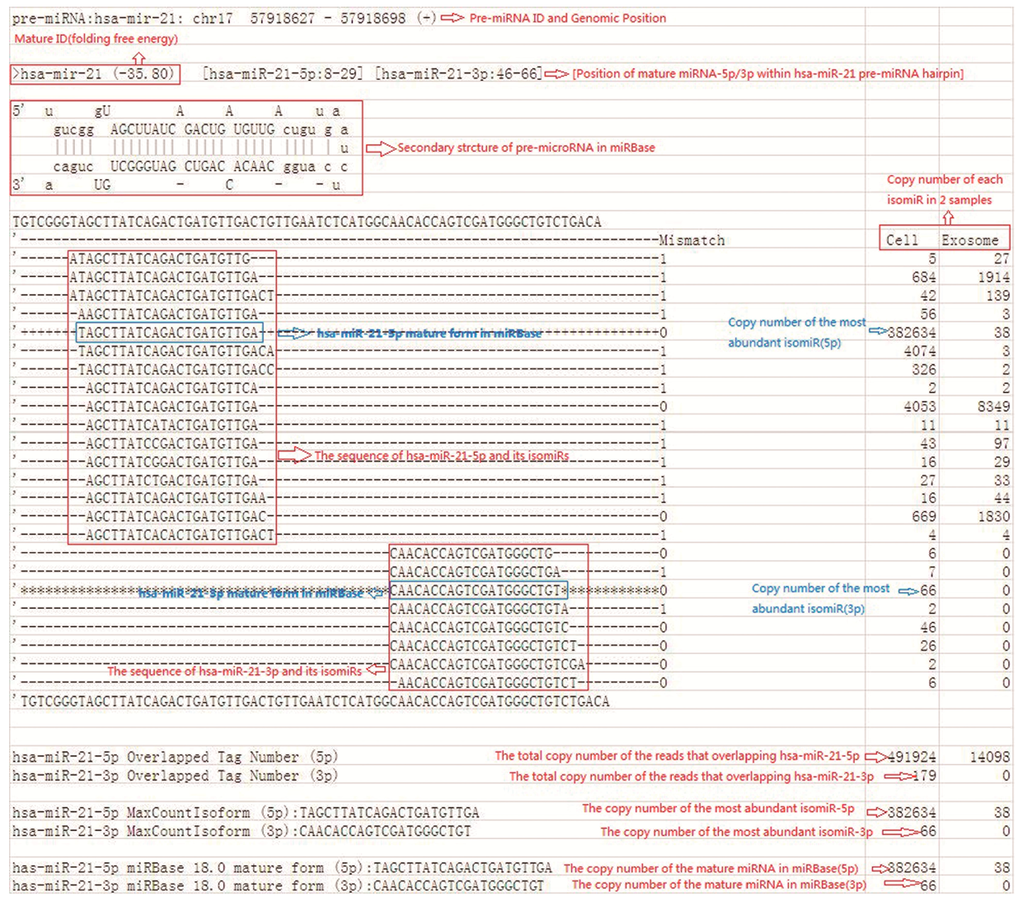Screen dimensions: 1024x903
Task: Select isomiR sequence AGCTTATCAGACTGATGTTGAA
Action: (x=176, y=498)
